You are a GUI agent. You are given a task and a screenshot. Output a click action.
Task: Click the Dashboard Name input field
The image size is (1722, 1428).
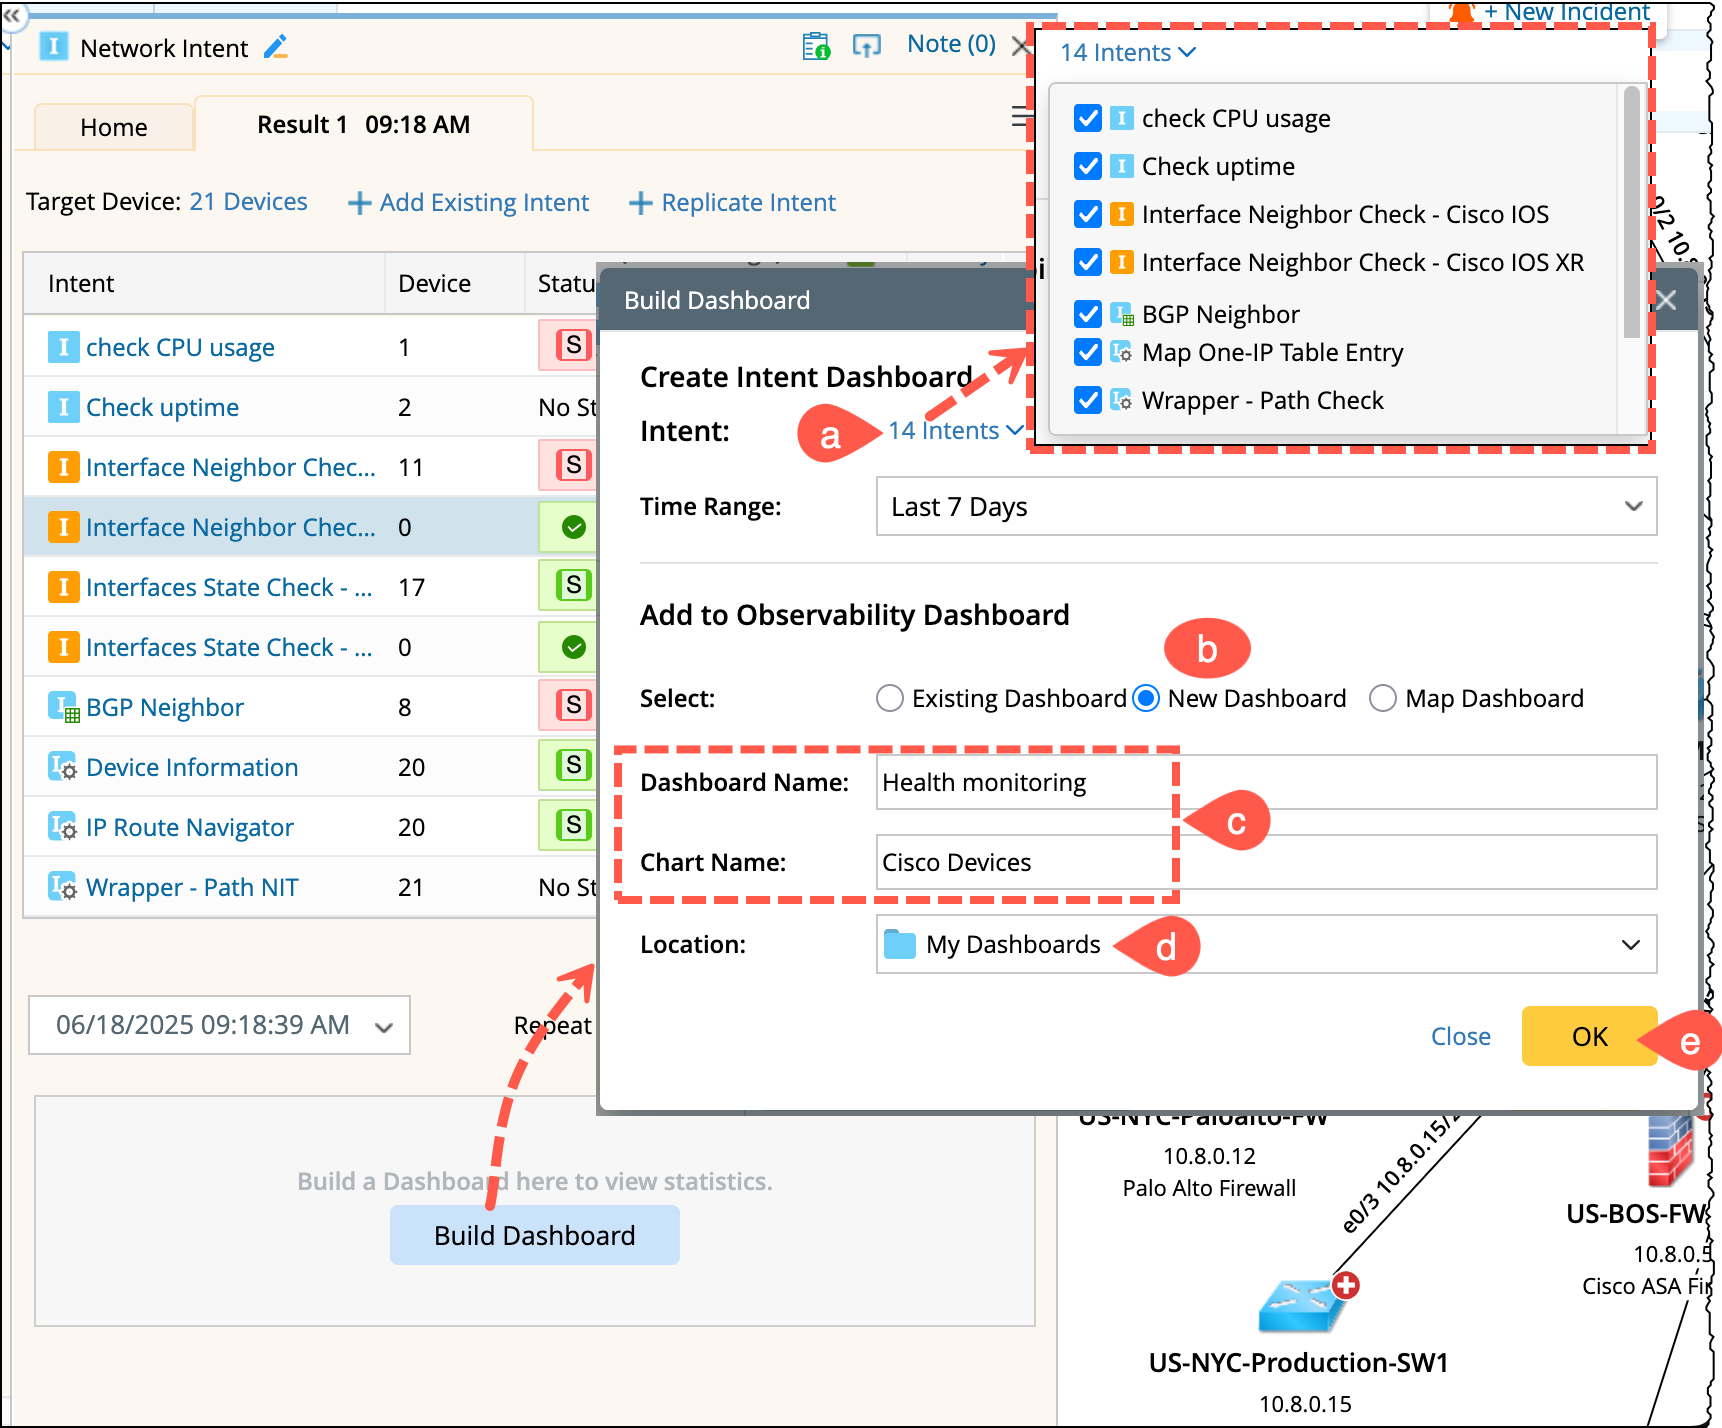1266,782
